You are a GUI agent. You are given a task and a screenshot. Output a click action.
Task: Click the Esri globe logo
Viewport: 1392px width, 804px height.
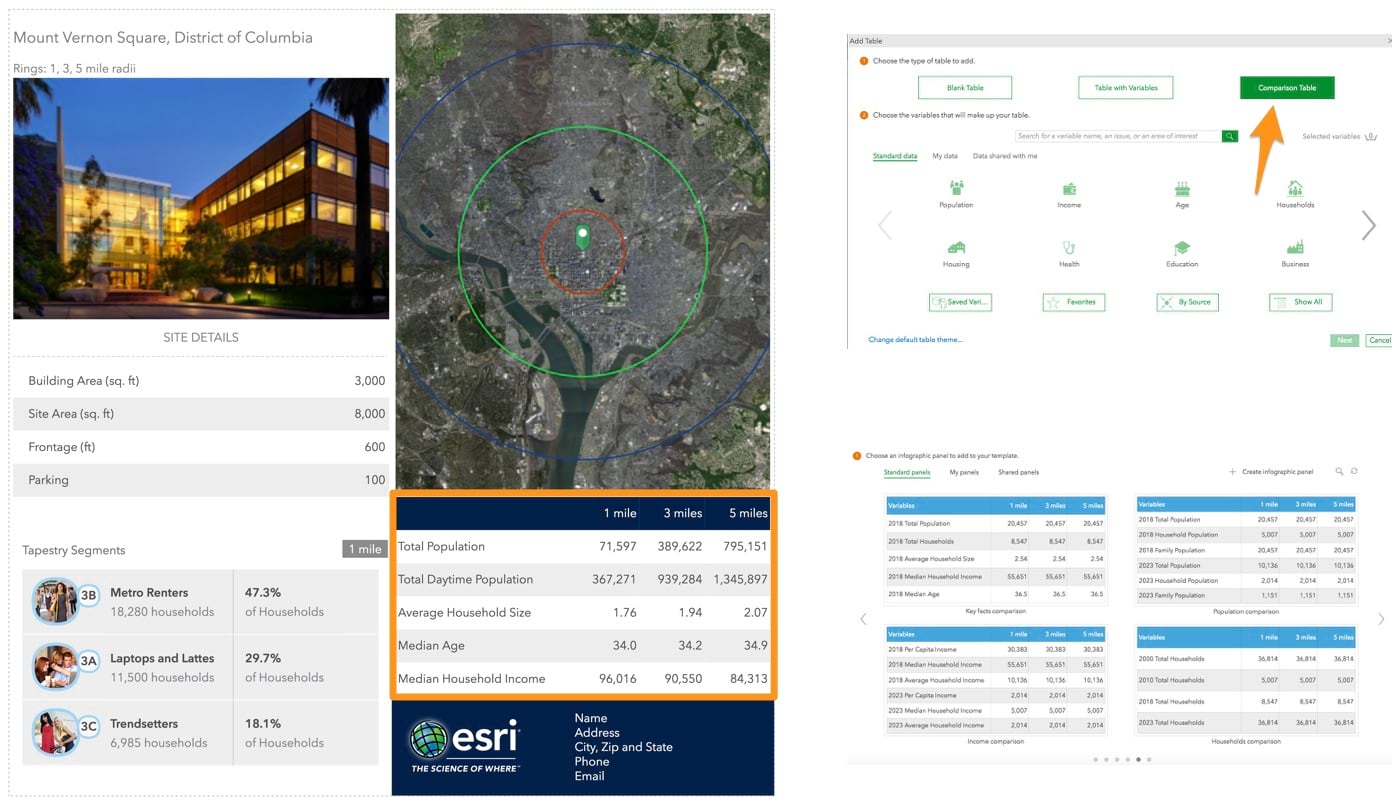coord(429,741)
